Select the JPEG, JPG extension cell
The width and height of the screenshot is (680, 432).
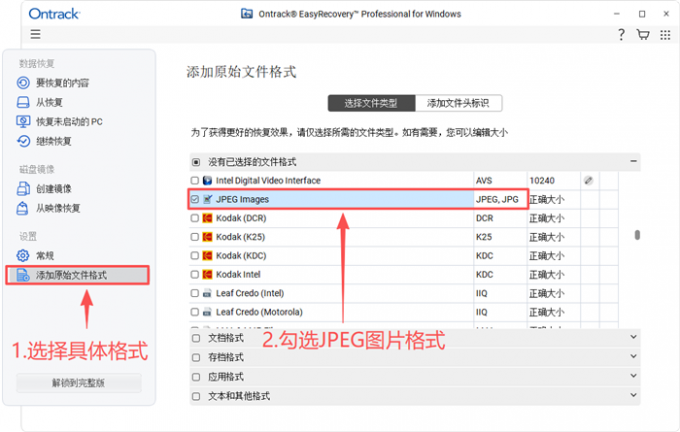click(x=500, y=200)
